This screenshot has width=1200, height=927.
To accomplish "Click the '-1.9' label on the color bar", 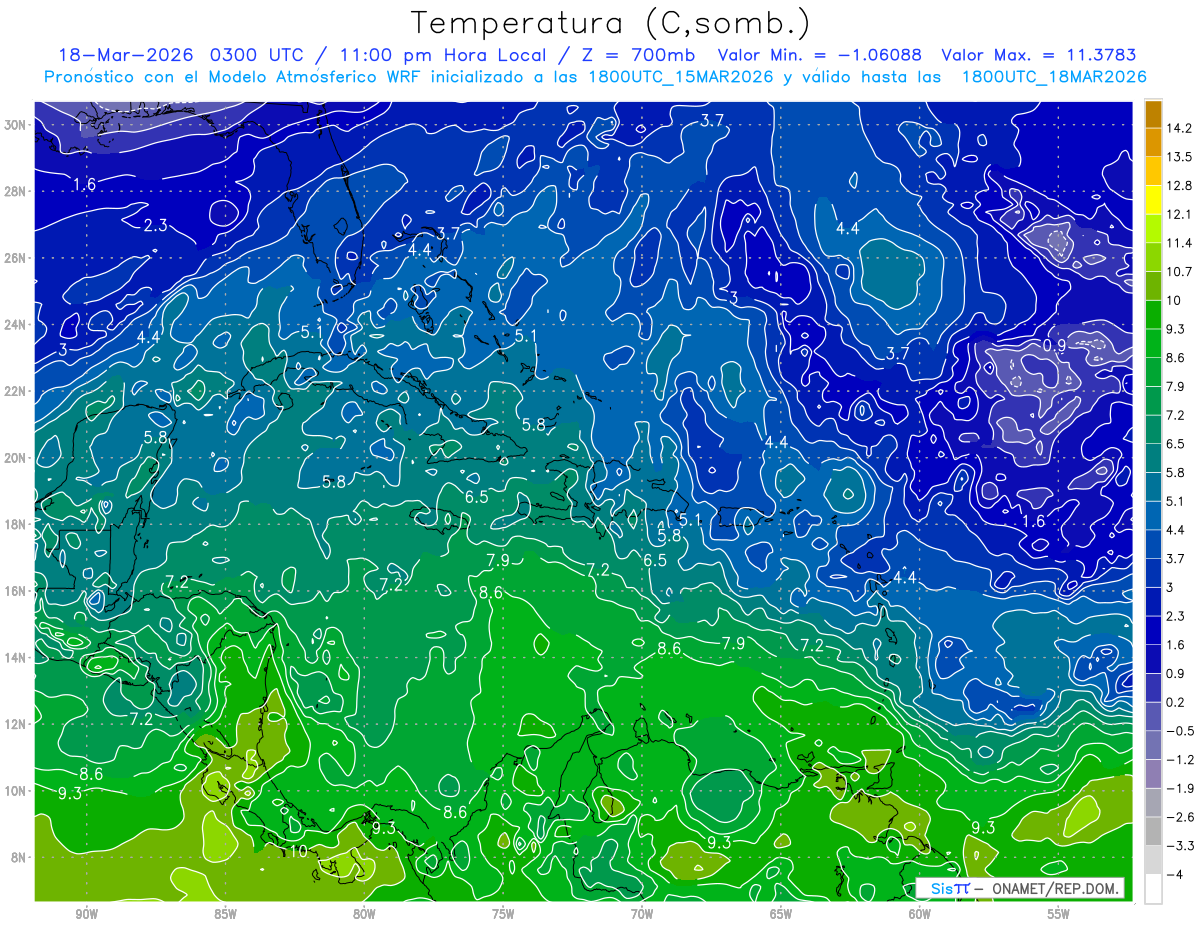I will point(1179,788).
